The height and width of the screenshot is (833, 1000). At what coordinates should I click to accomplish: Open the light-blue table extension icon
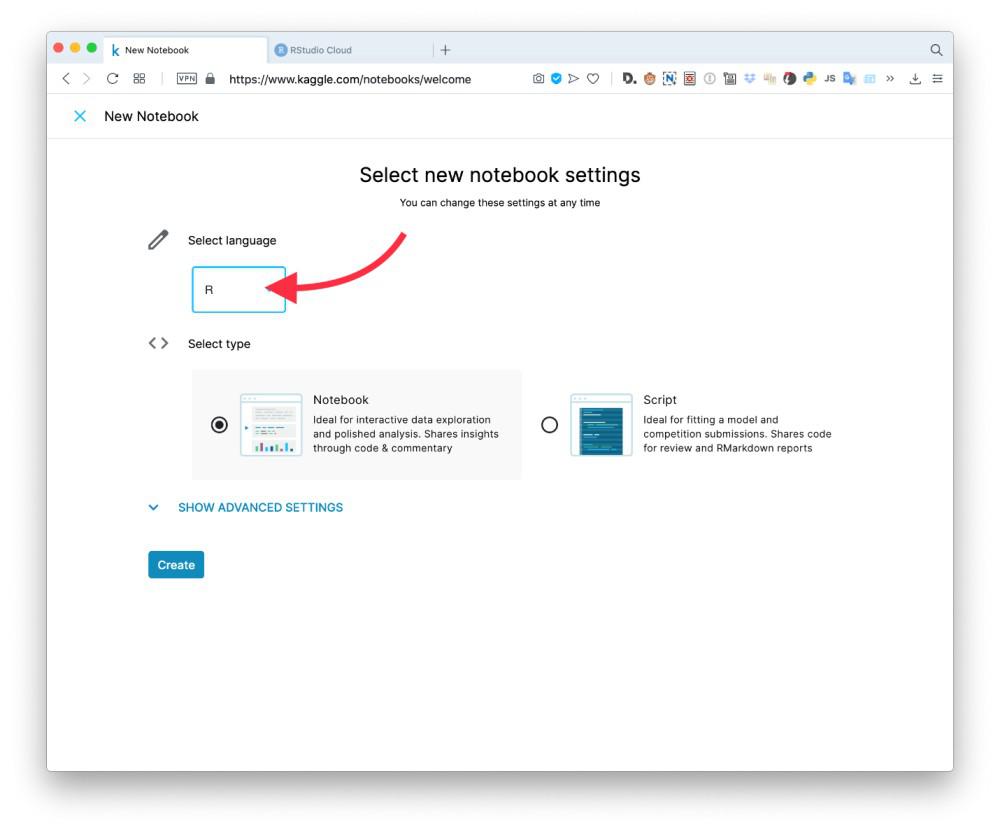869,78
